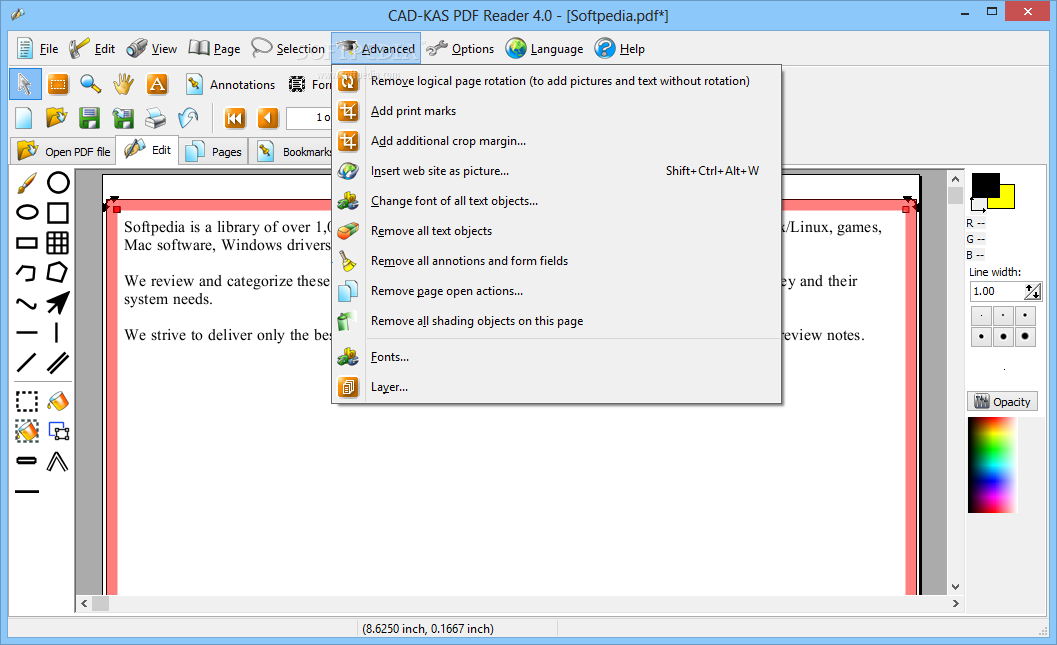The height and width of the screenshot is (645, 1057).
Task: Open the Selection menu
Action: click(289, 49)
